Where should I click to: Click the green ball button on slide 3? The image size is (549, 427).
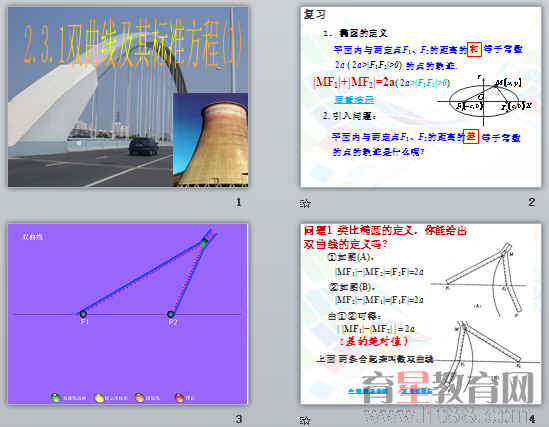tap(56, 398)
